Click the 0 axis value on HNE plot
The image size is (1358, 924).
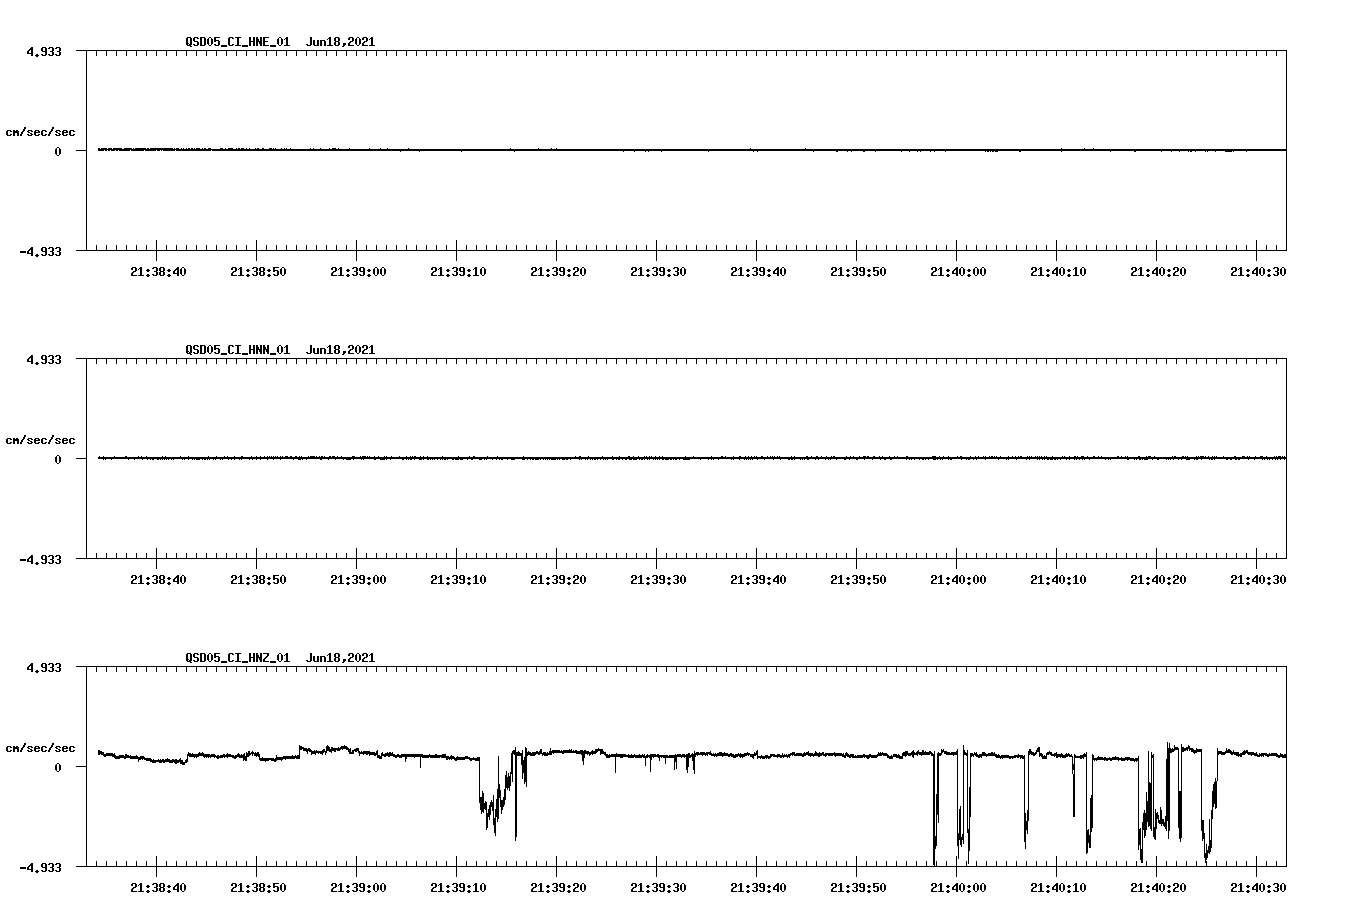tap(58, 151)
